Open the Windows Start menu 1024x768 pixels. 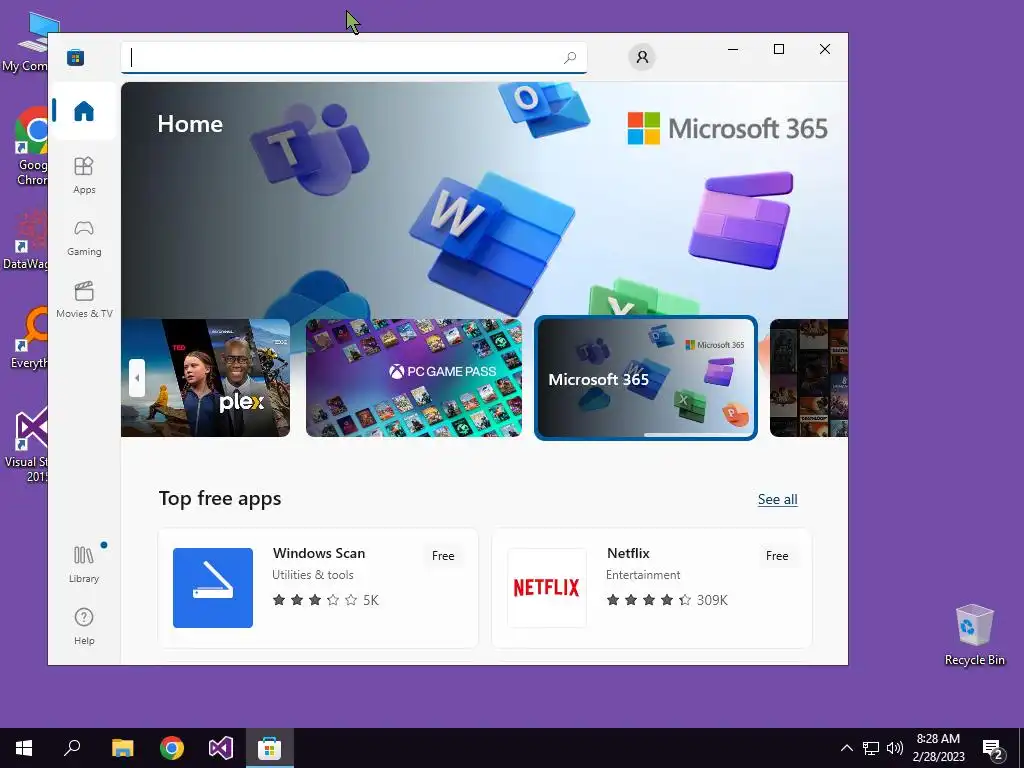click(24, 748)
